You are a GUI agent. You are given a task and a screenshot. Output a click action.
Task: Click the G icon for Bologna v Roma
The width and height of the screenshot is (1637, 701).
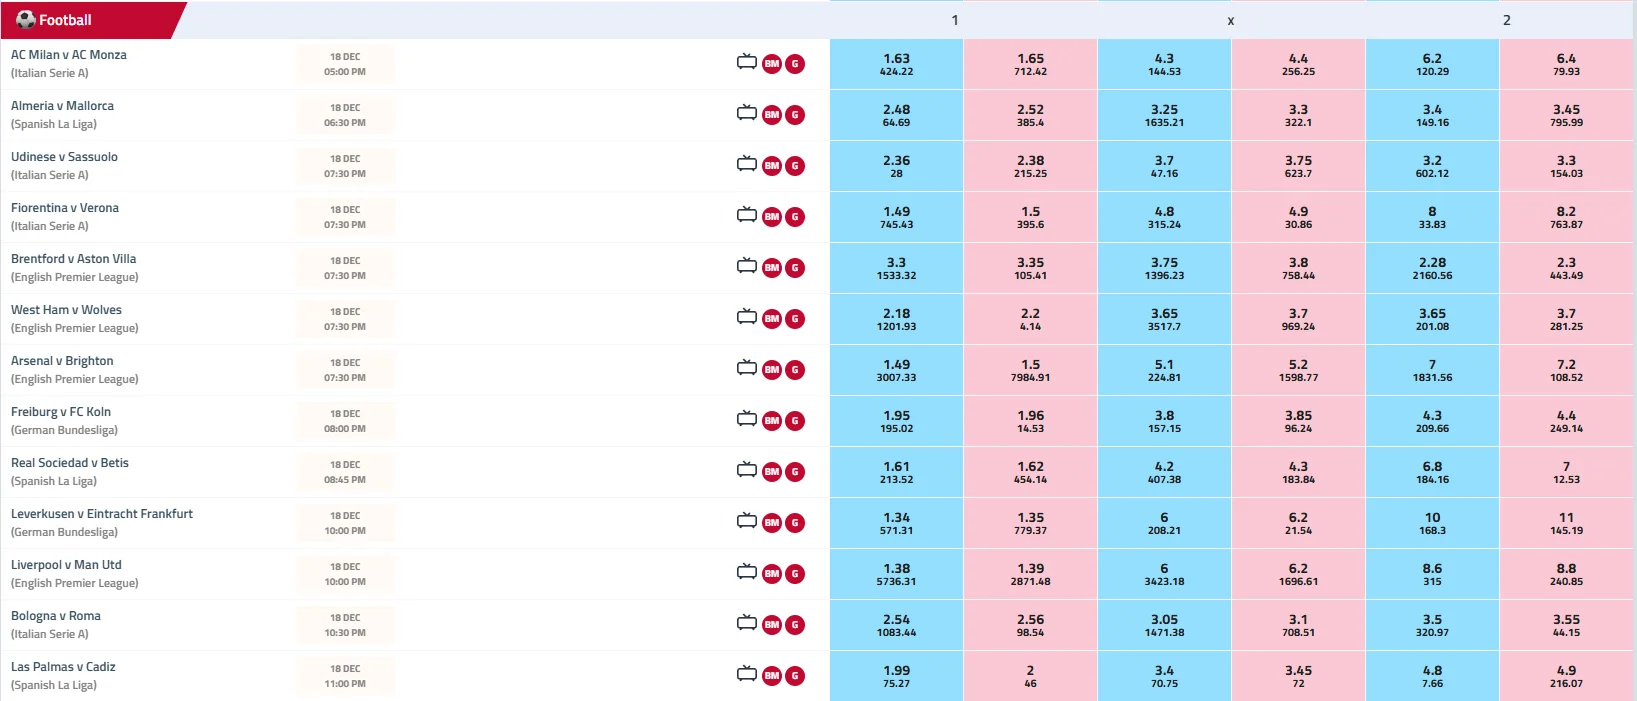(x=795, y=625)
